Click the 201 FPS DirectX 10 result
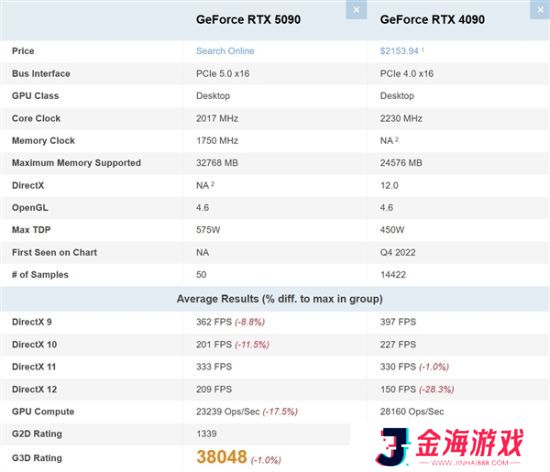This screenshot has width=550, height=472. coord(214,344)
